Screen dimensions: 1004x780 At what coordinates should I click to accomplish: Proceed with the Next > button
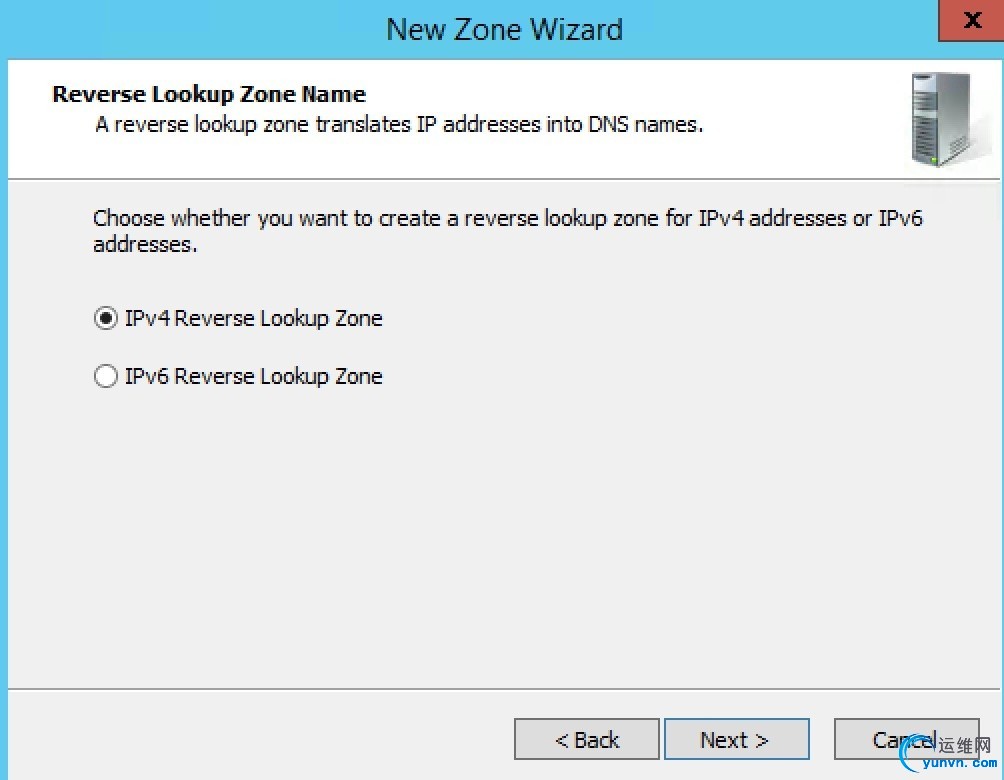click(x=736, y=740)
